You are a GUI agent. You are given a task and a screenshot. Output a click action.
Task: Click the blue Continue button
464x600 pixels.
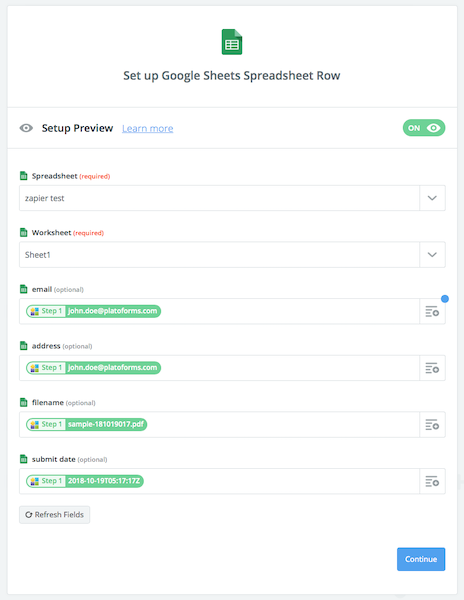[421, 559]
